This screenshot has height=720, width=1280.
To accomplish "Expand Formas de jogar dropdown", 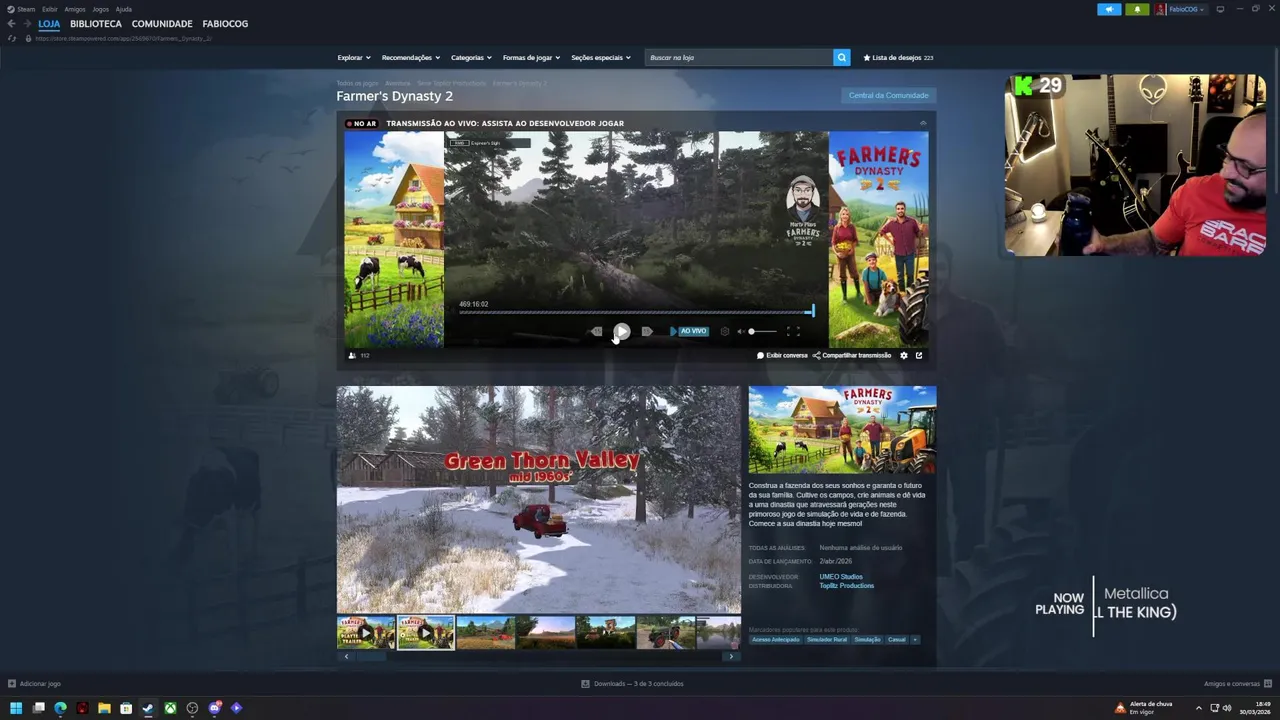I will [x=531, y=58].
